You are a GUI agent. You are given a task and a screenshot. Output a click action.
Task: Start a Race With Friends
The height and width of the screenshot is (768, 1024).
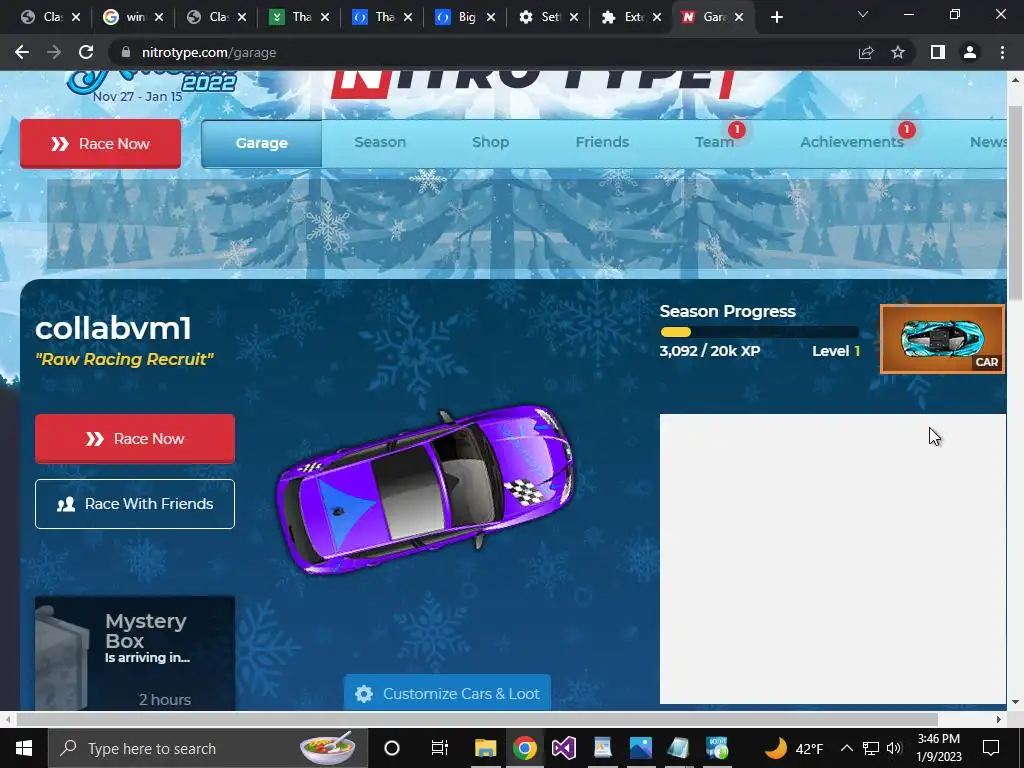coord(135,504)
